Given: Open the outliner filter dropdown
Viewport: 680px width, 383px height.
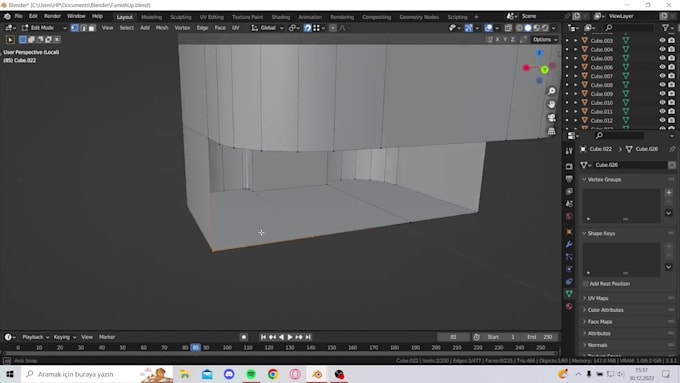Looking at the screenshot, I should (667, 28).
